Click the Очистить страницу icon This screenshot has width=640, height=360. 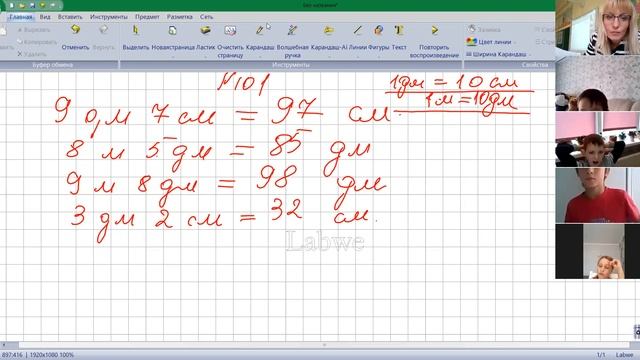(x=230, y=30)
